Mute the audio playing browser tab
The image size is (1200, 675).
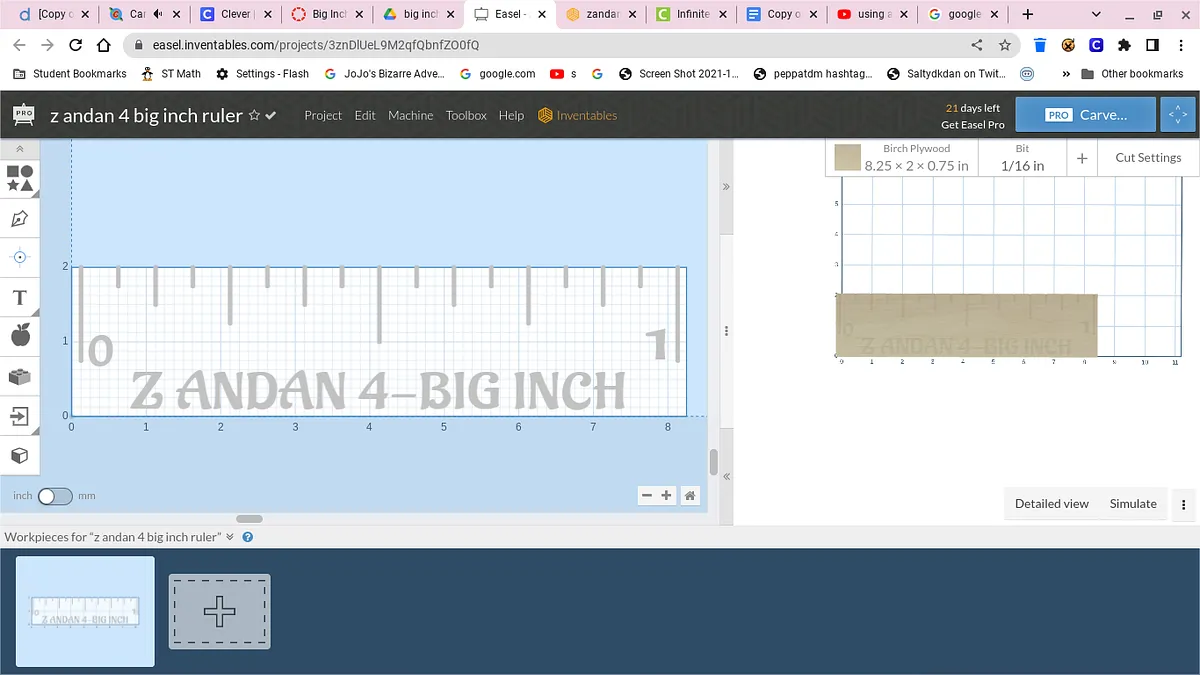click(x=158, y=15)
